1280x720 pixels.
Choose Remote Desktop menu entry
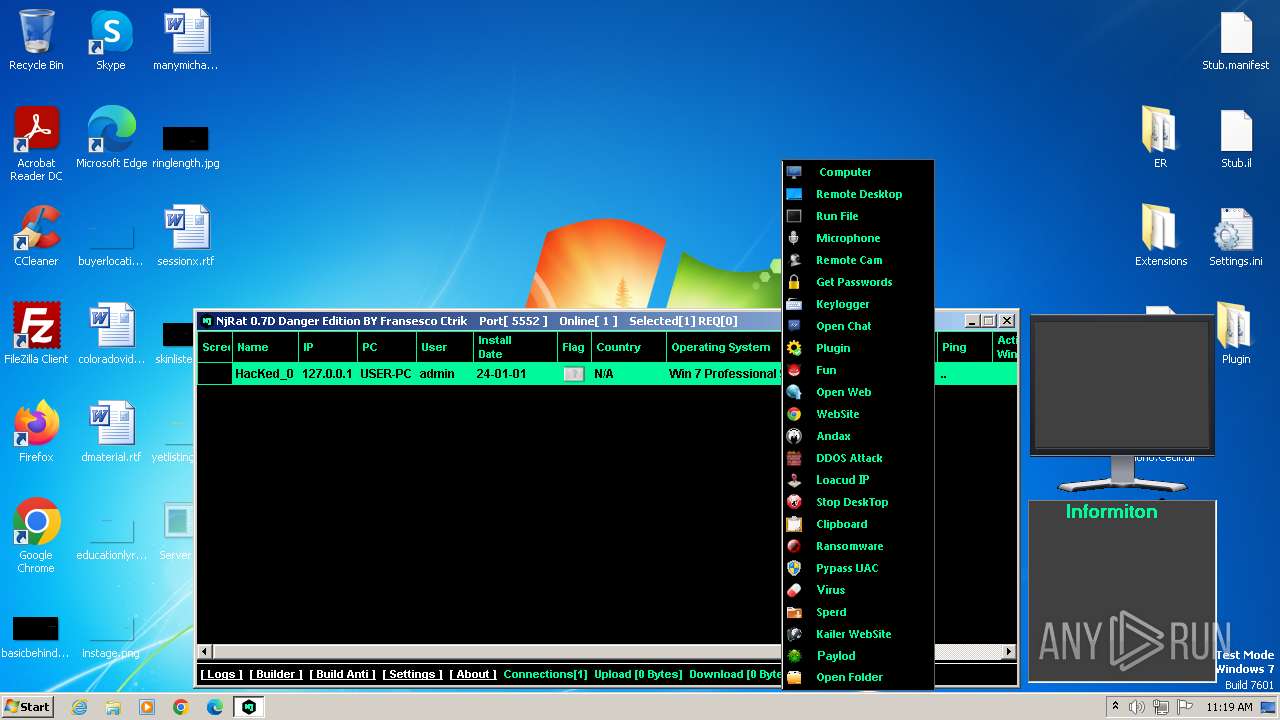tap(858, 194)
